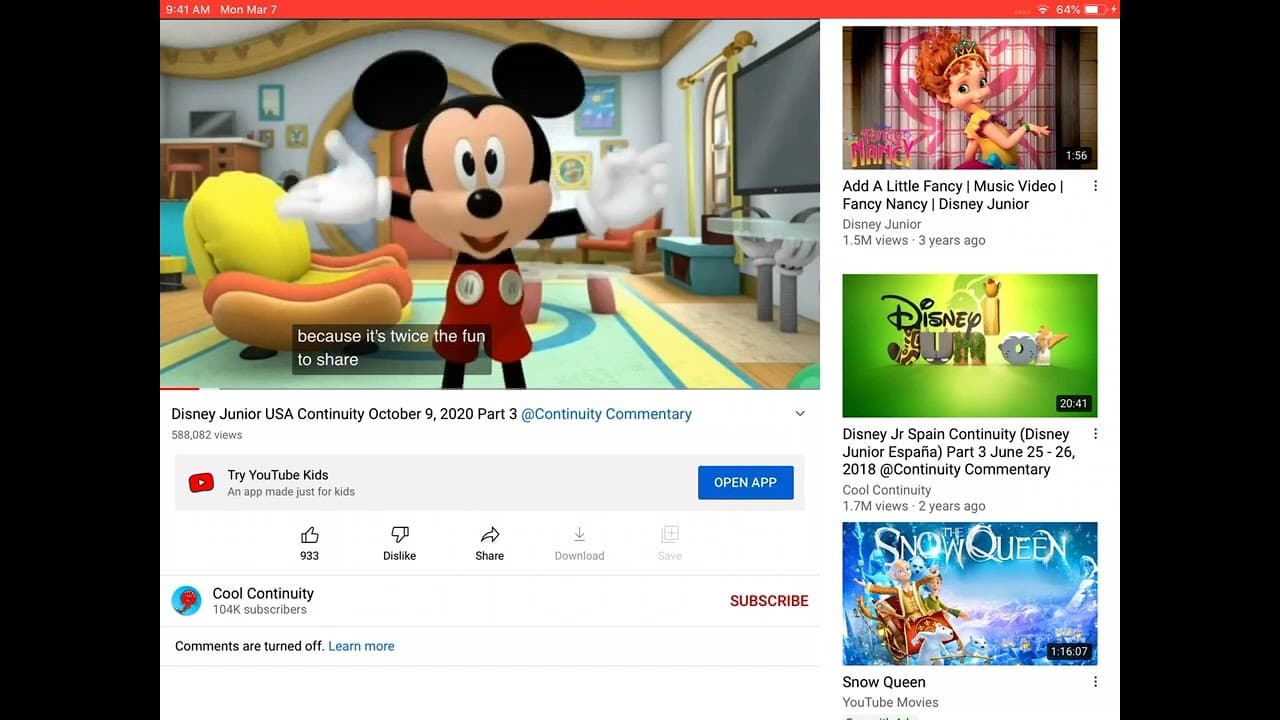Image resolution: width=1280 pixels, height=720 pixels.
Task: Open the Share arrow option
Action: point(490,535)
